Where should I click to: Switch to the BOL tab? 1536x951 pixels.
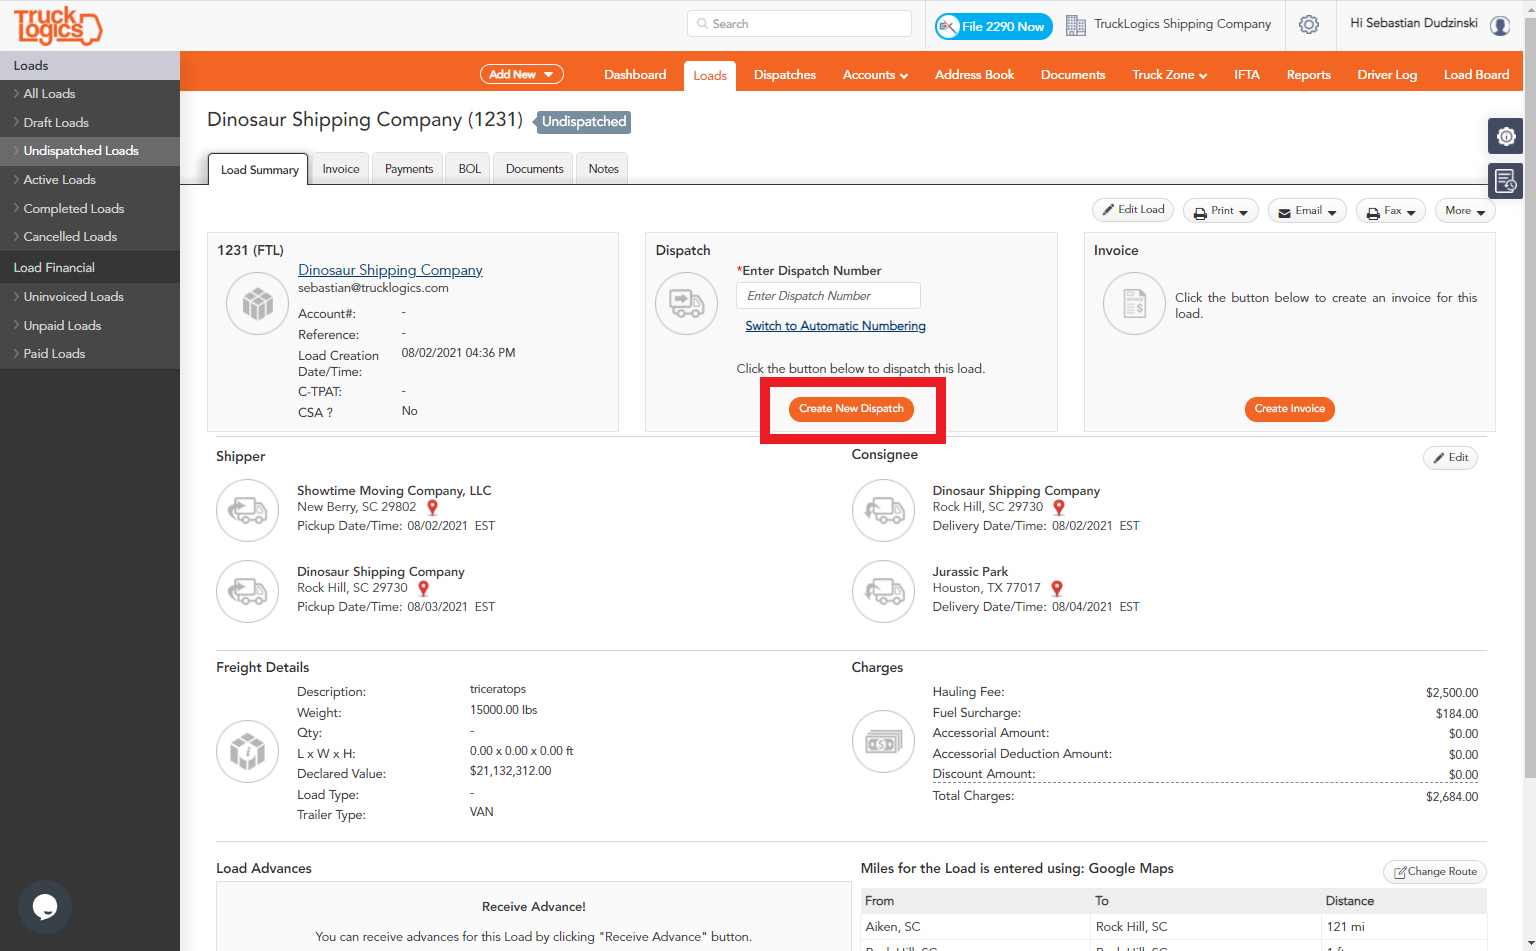[470, 169]
